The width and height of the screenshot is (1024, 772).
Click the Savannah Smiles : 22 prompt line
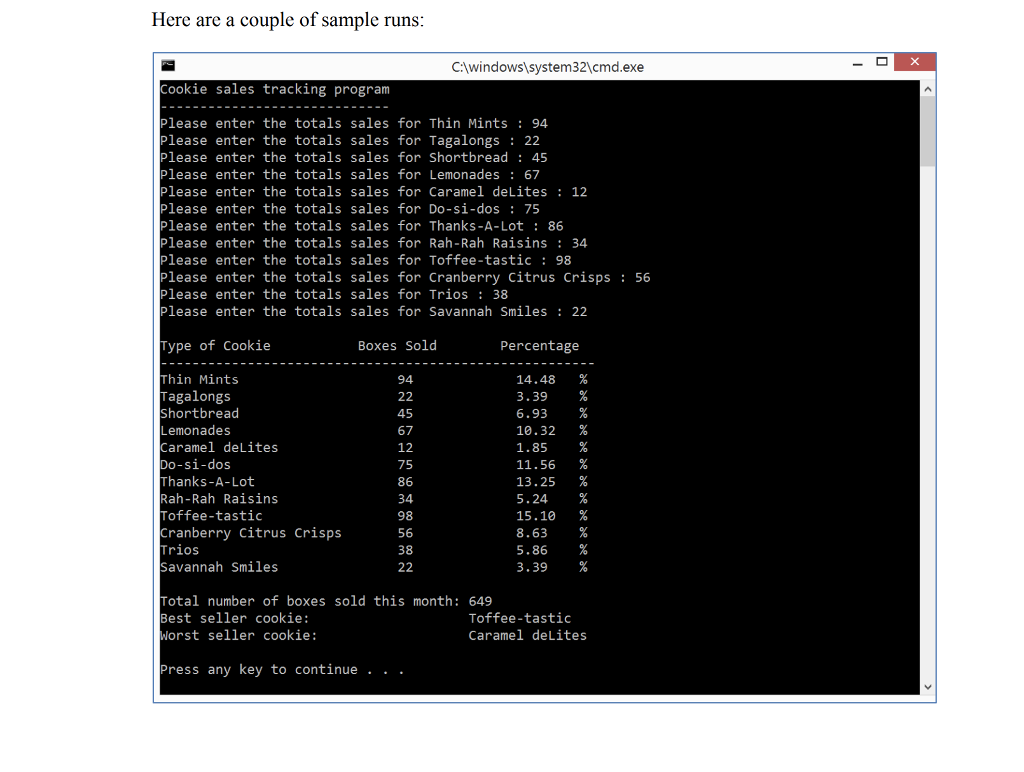(374, 312)
